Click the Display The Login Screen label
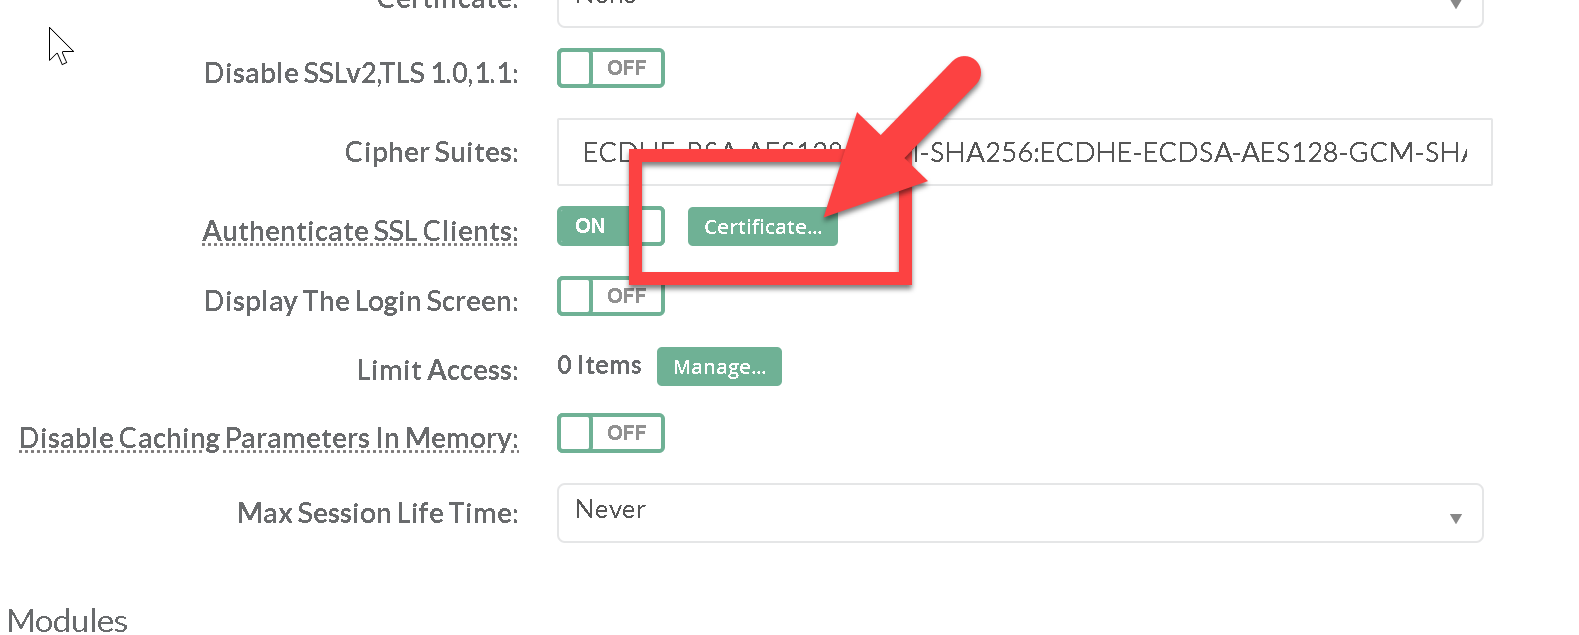 tap(360, 301)
